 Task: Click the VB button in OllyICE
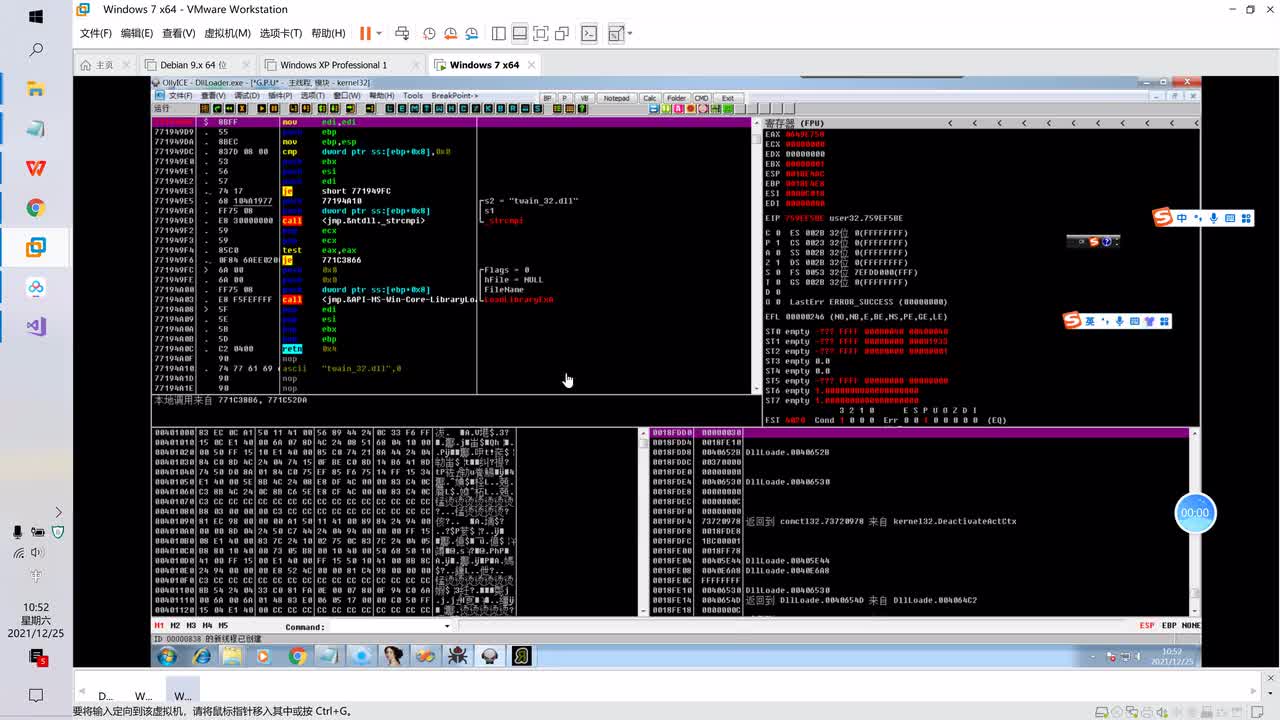[x=585, y=98]
